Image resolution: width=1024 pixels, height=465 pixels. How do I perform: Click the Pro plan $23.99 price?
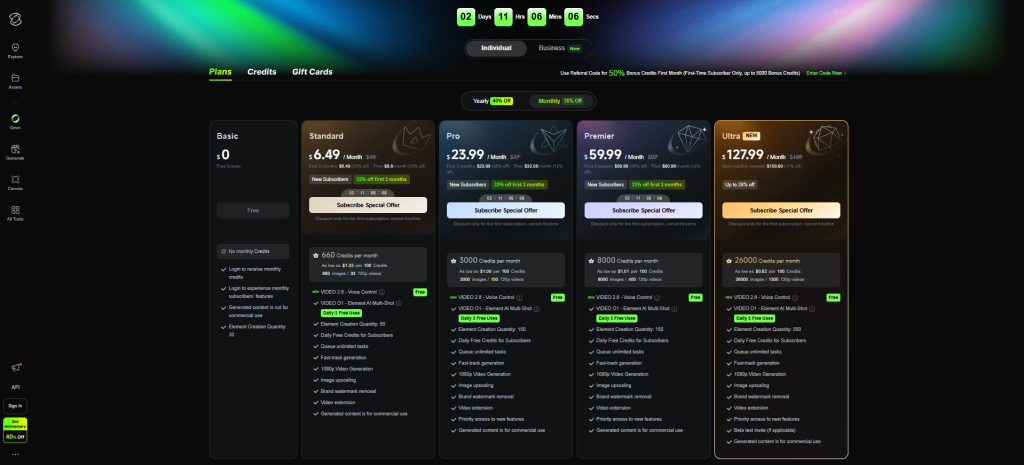click(466, 155)
